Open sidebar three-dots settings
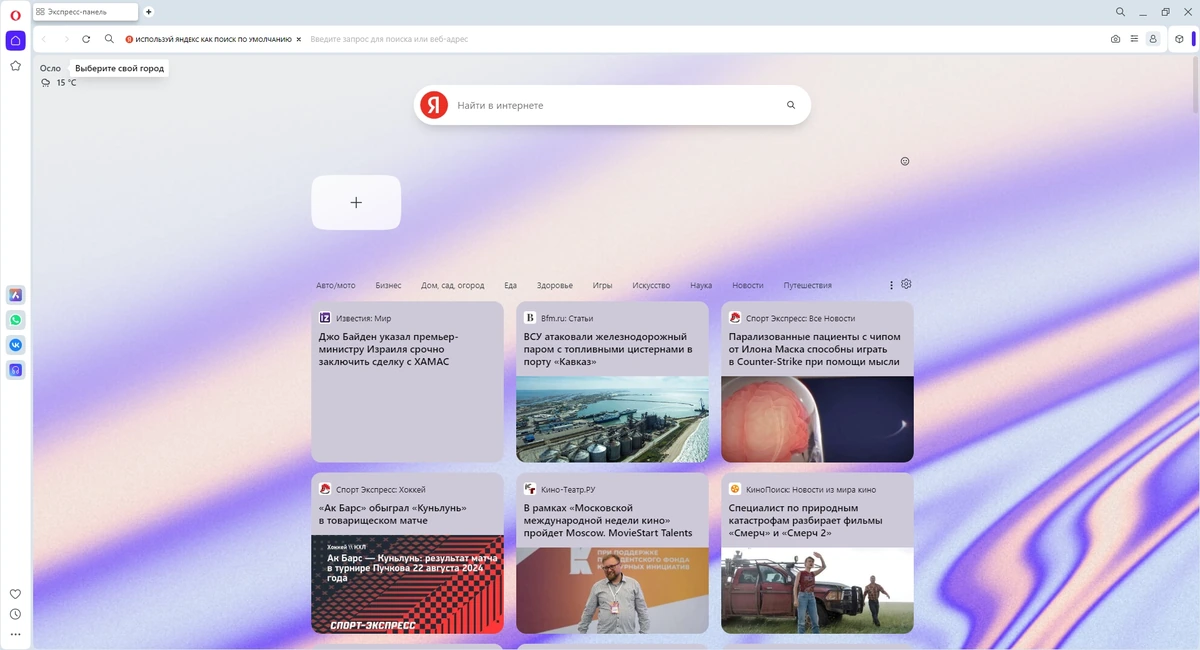Image resolution: width=1200 pixels, height=650 pixels. [x=15, y=634]
